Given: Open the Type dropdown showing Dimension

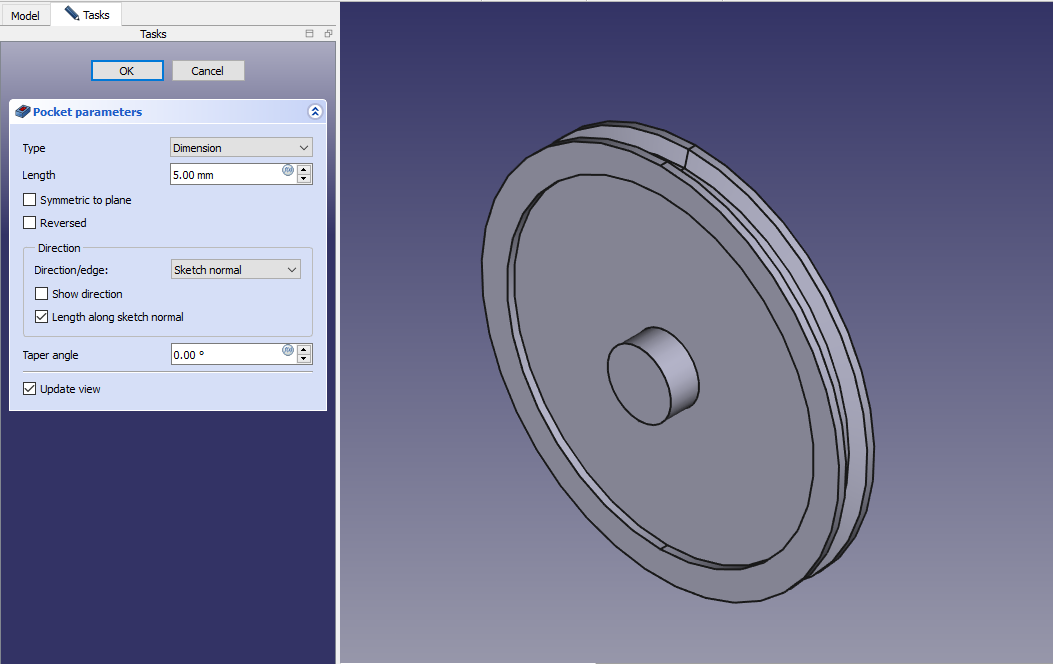Looking at the screenshot, I should [x=241, y=148].
